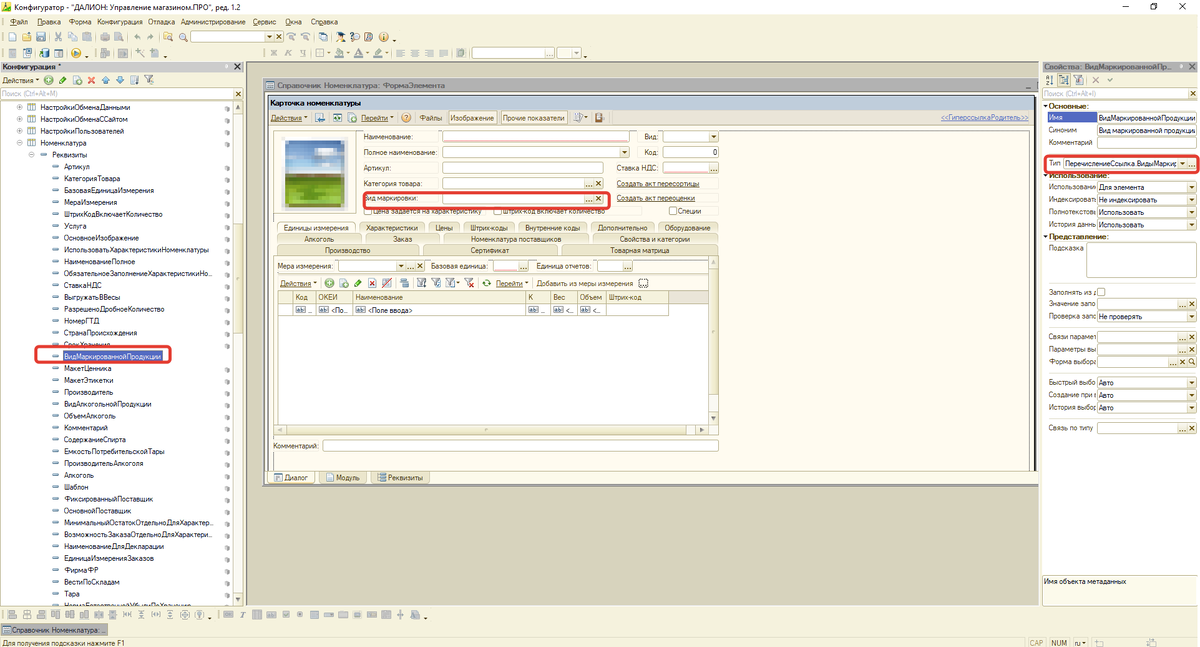Switch to the Штрих-коды tab
The image size is (1200, 647).
tap(489, 228)
